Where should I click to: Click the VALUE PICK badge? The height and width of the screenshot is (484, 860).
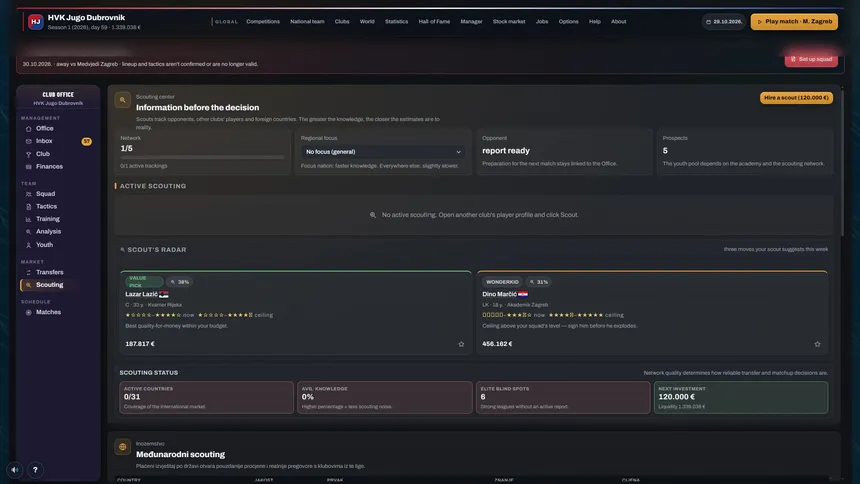[x=143, y=282]
